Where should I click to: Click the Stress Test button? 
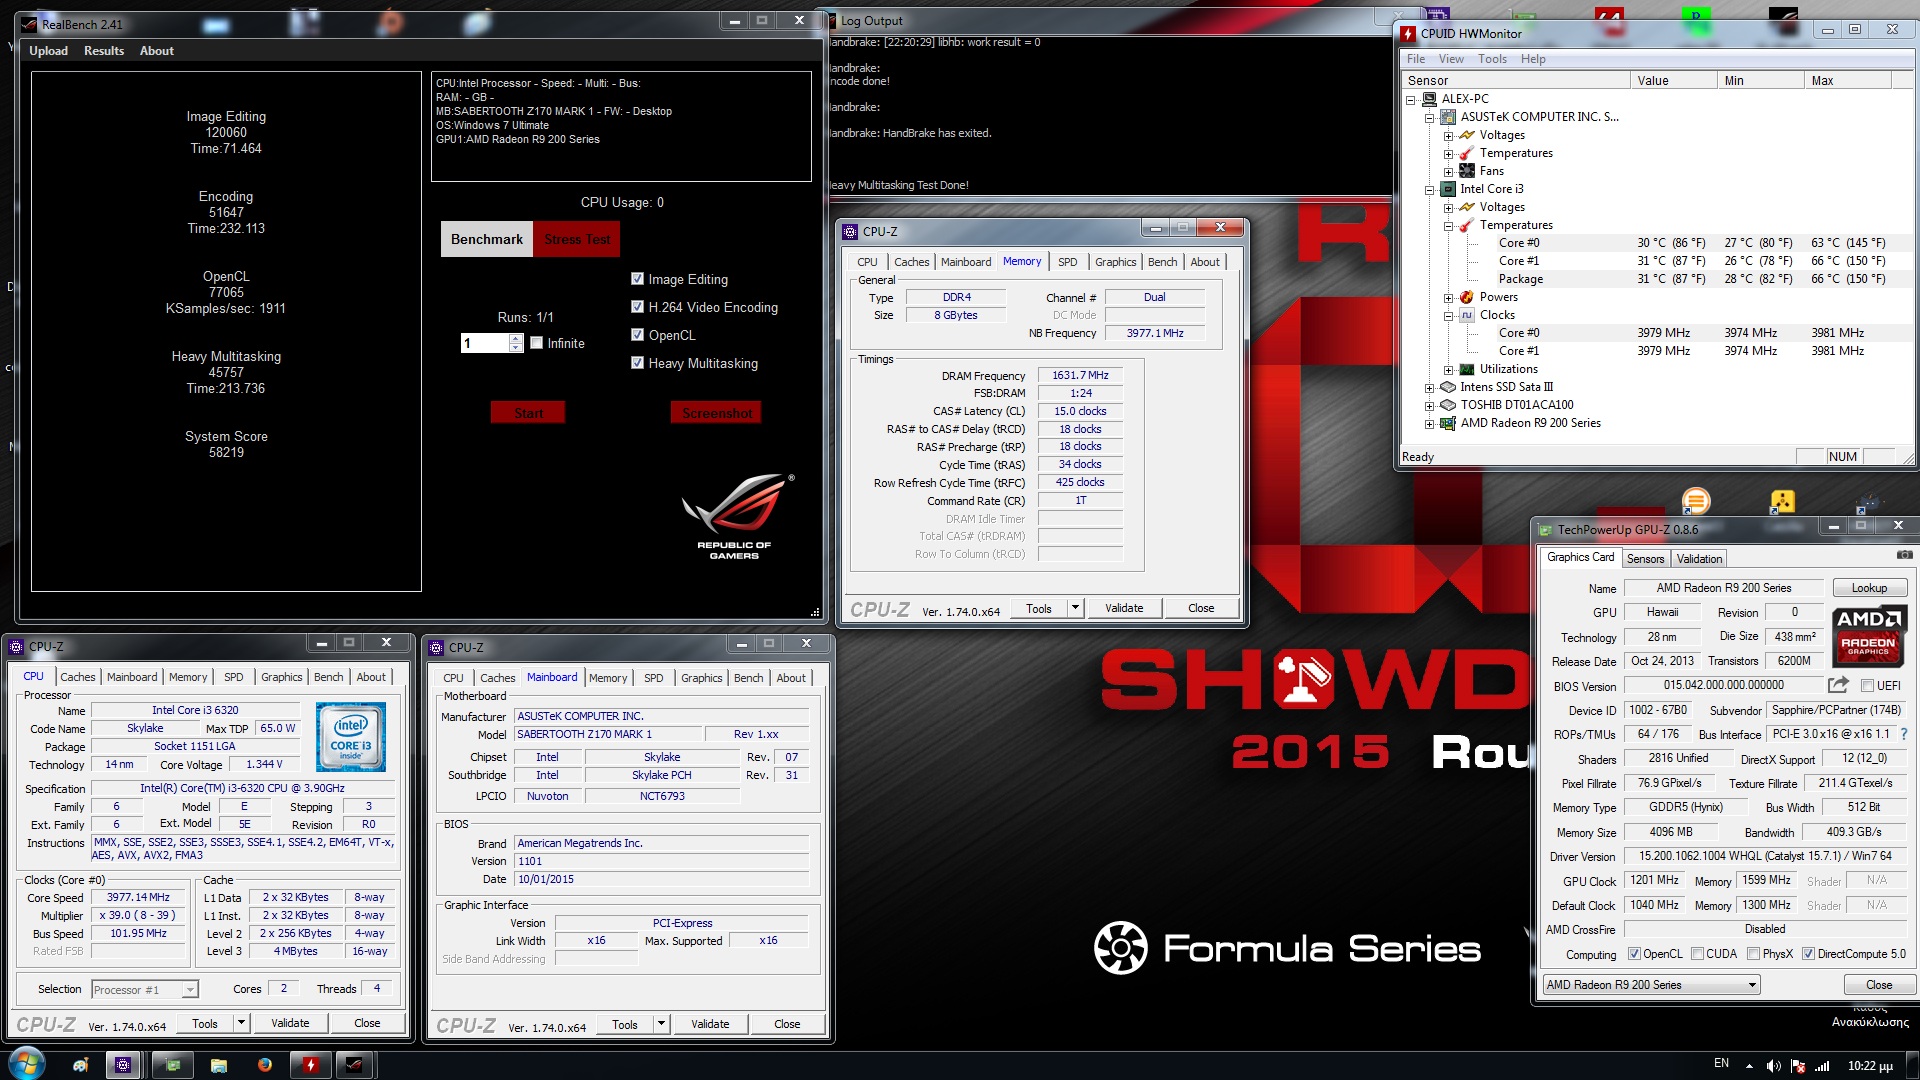tap(577, 239)
